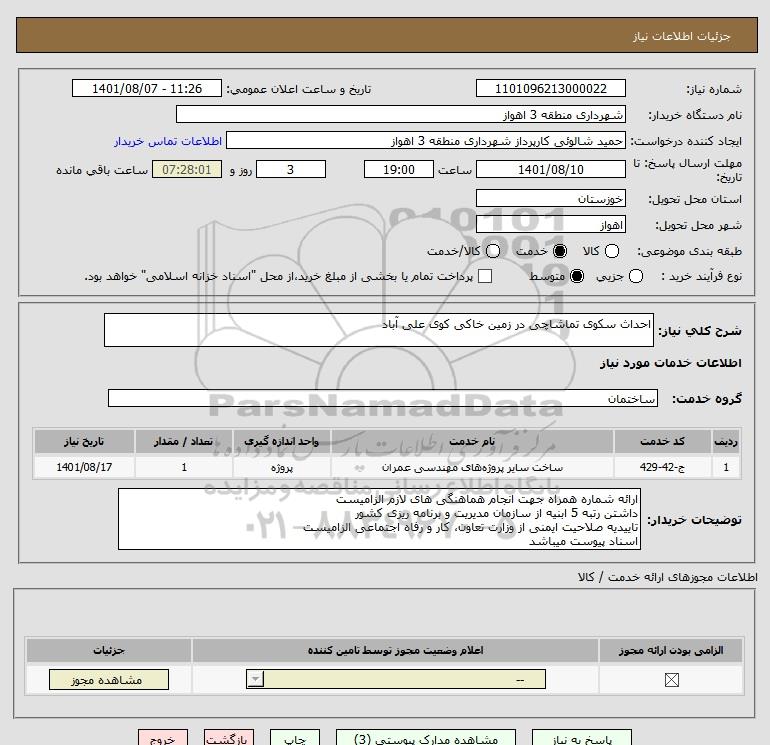Click the جزئیات column header in permits table
Viewport: 770px width, 745px height.
[109, 650]
